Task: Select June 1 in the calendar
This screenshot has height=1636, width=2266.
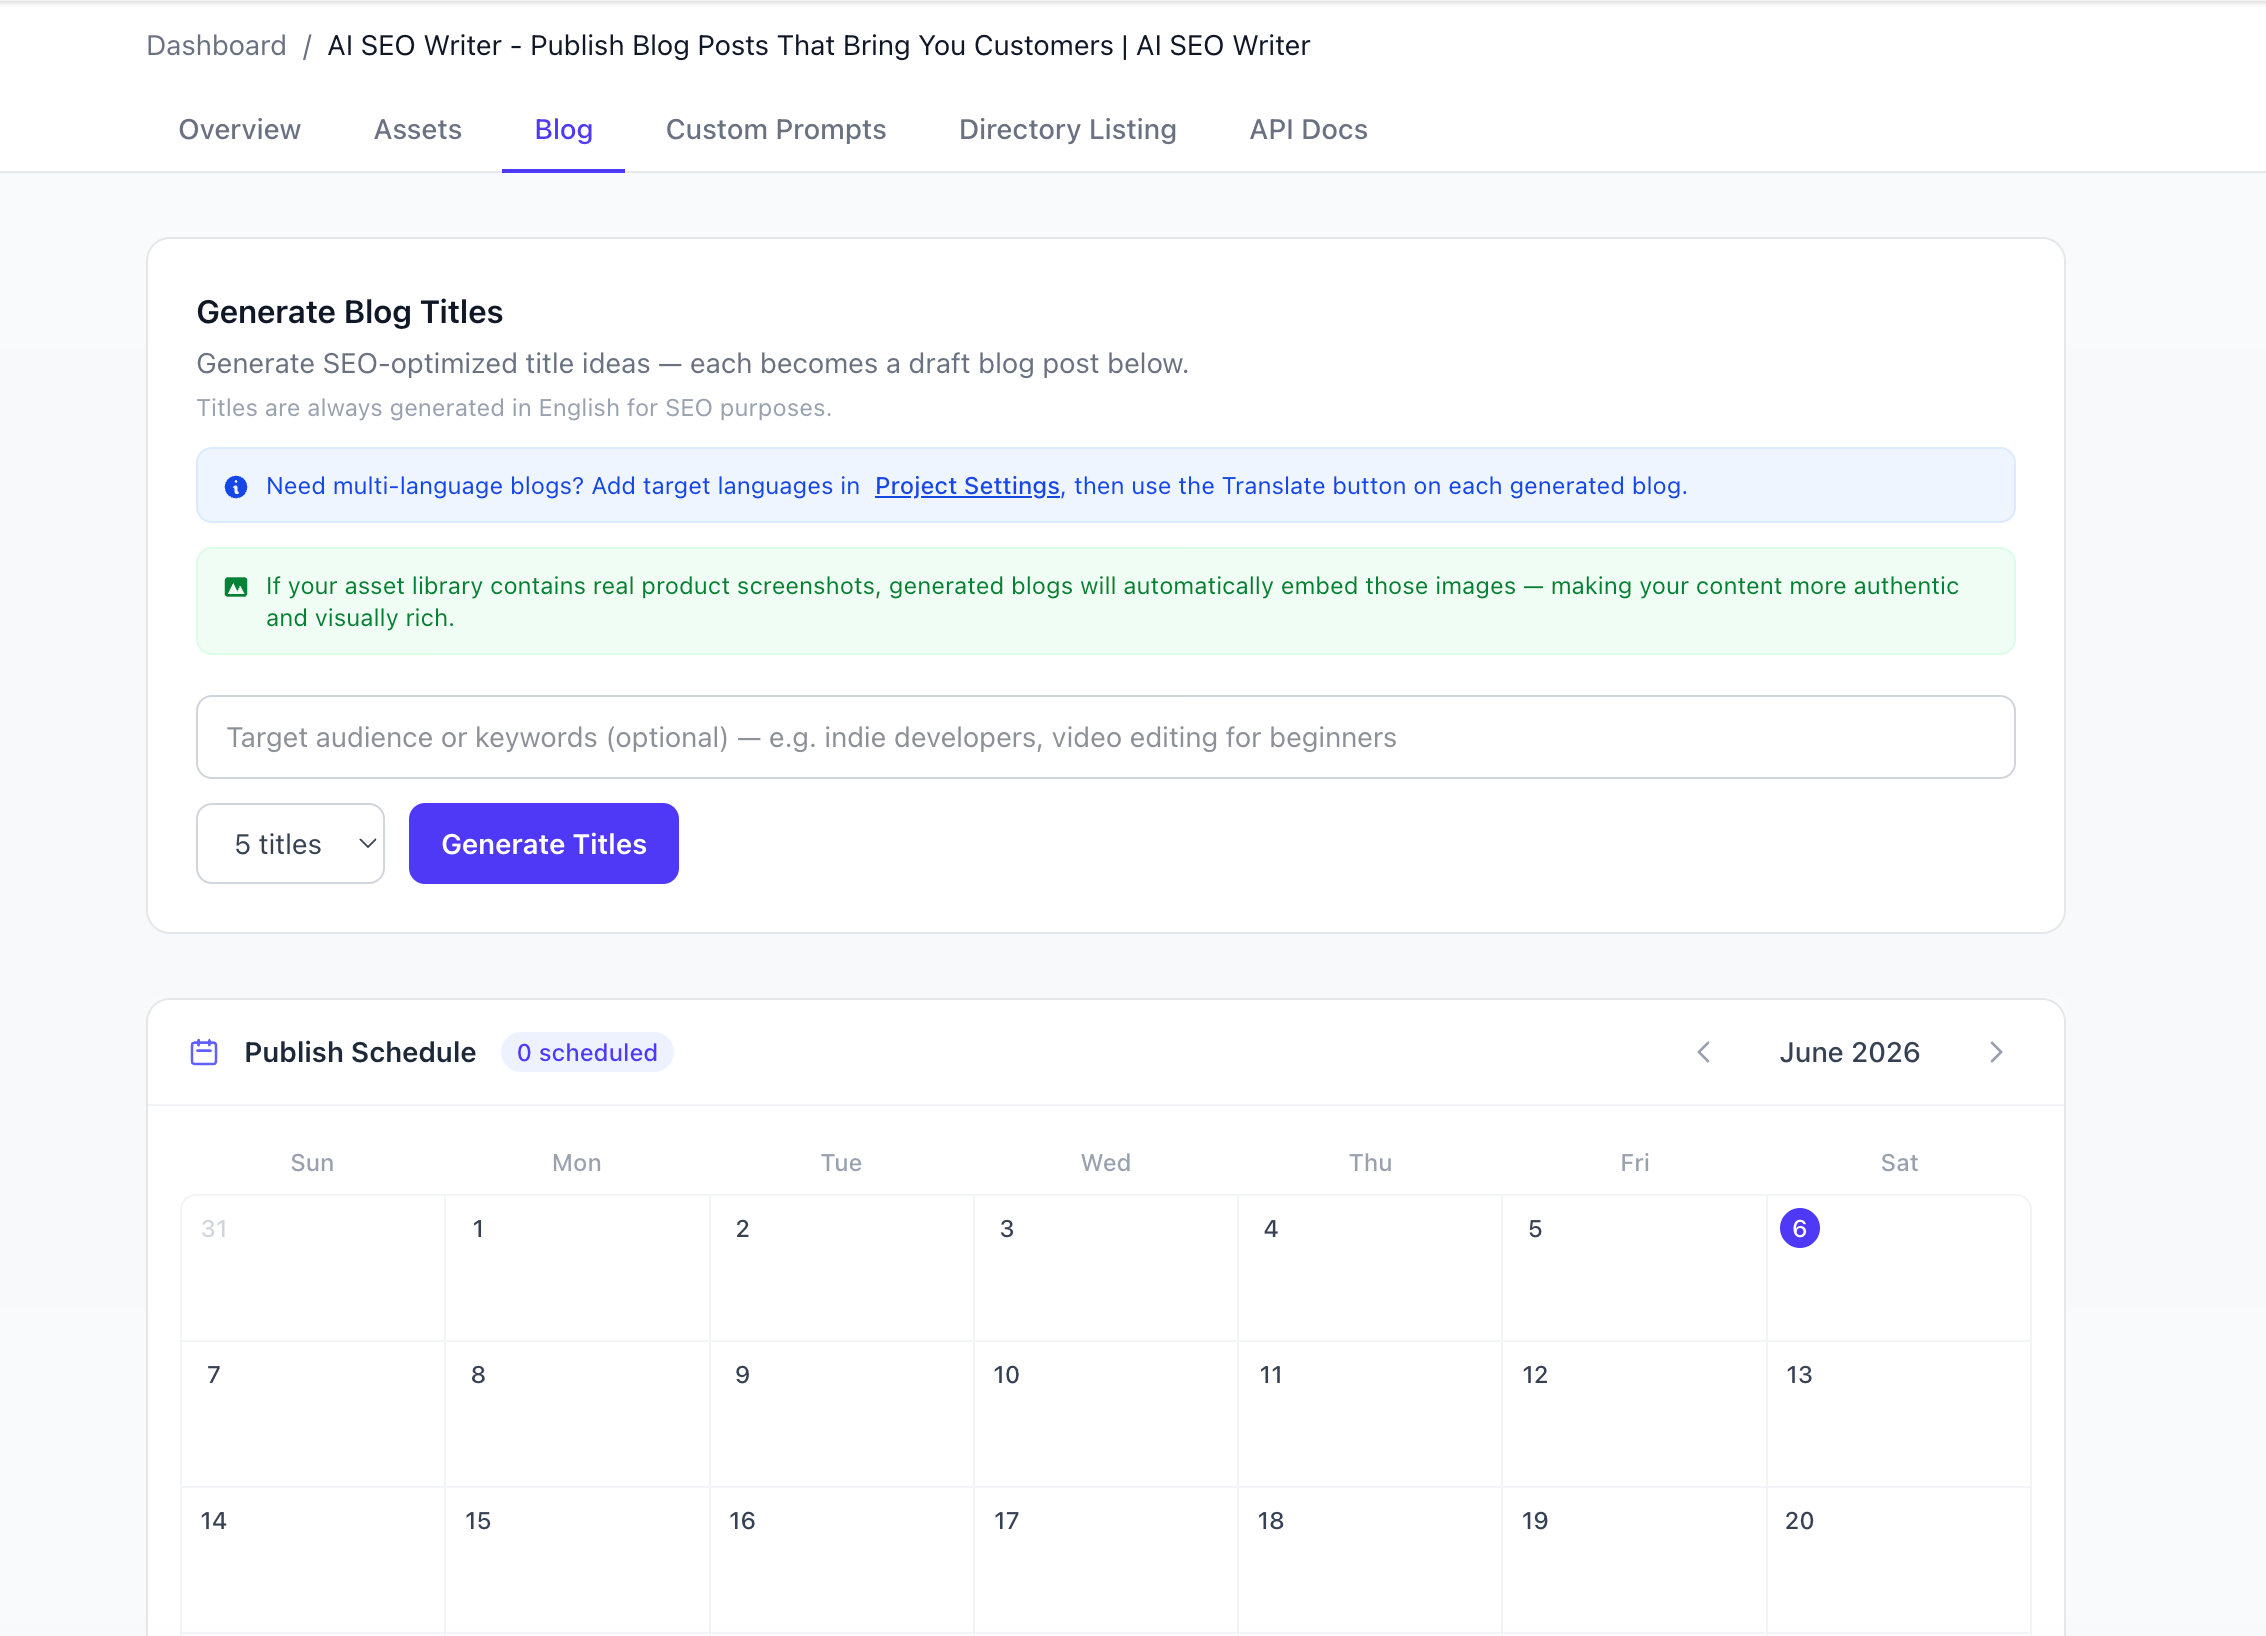Action: point(577,1268)
